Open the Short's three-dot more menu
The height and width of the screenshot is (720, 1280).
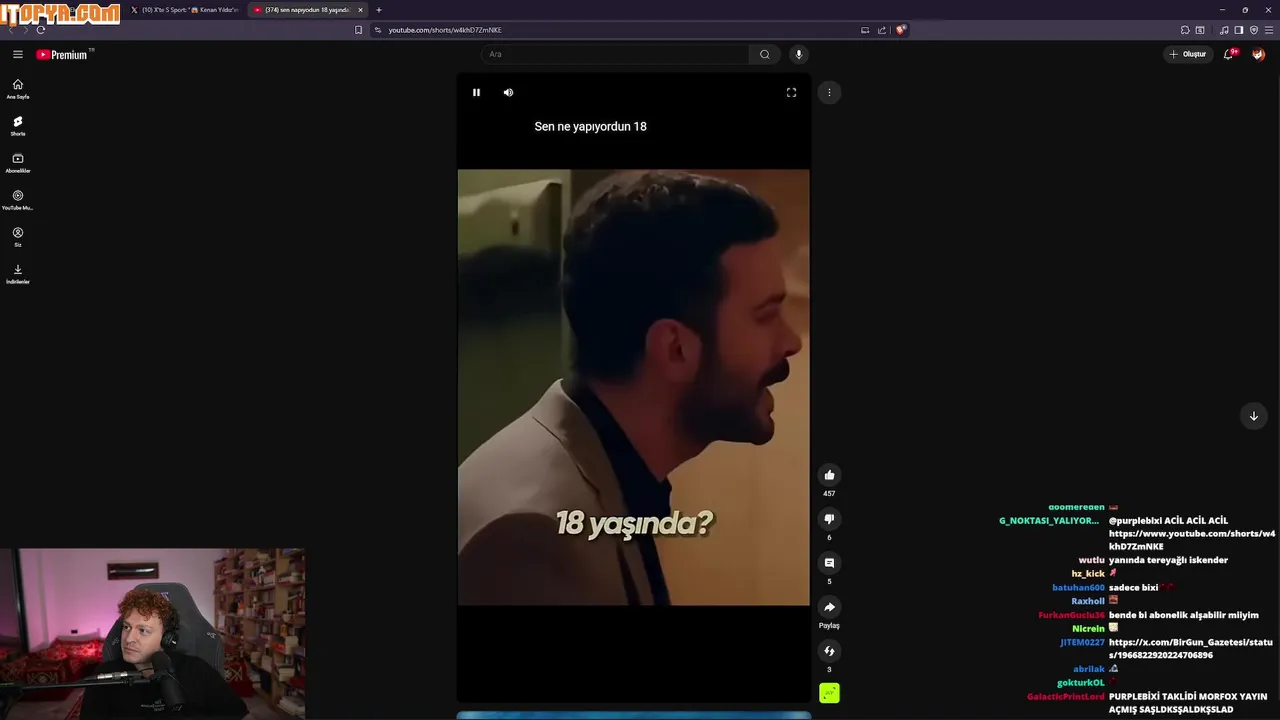tap(829, 92)
